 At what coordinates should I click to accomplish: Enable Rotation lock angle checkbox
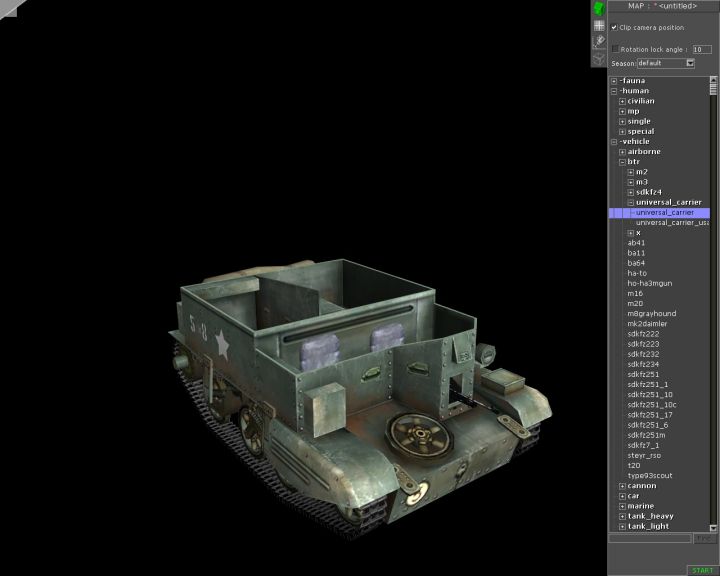[x=615, y=48]
